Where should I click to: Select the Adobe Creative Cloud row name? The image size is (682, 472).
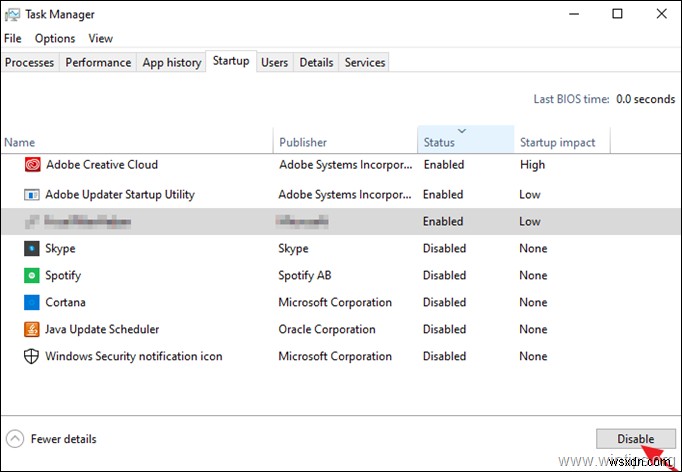tap(102, 165)
